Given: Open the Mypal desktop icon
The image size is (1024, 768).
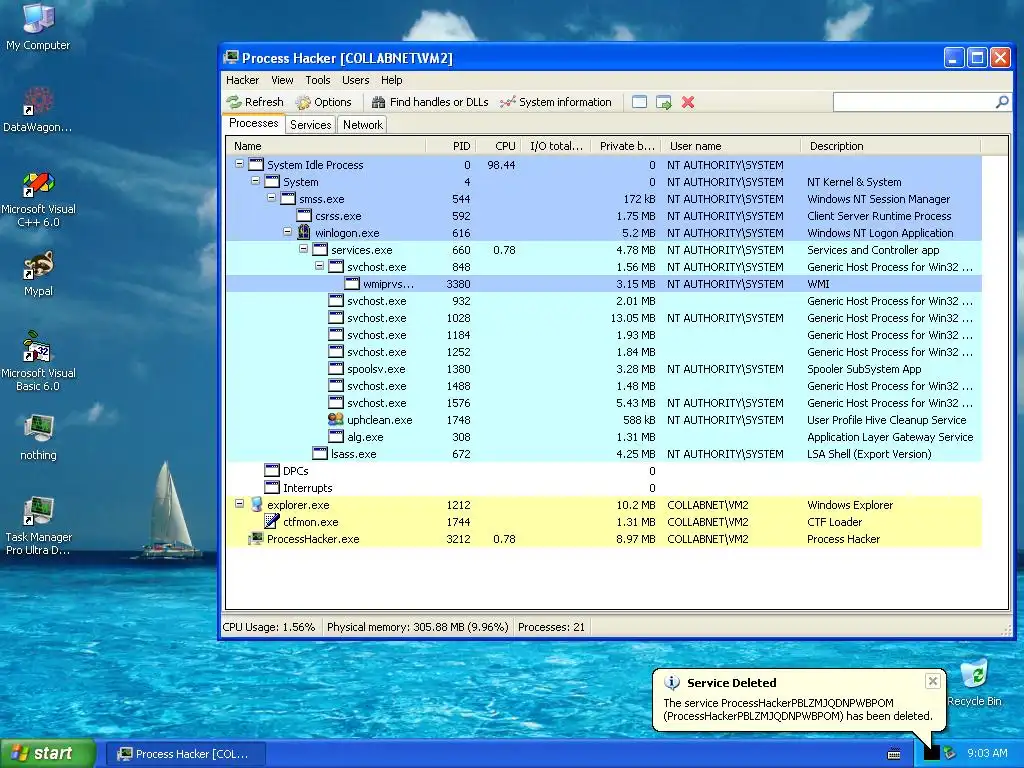Looking at the screenshot, I should click(x=38, y=274).
